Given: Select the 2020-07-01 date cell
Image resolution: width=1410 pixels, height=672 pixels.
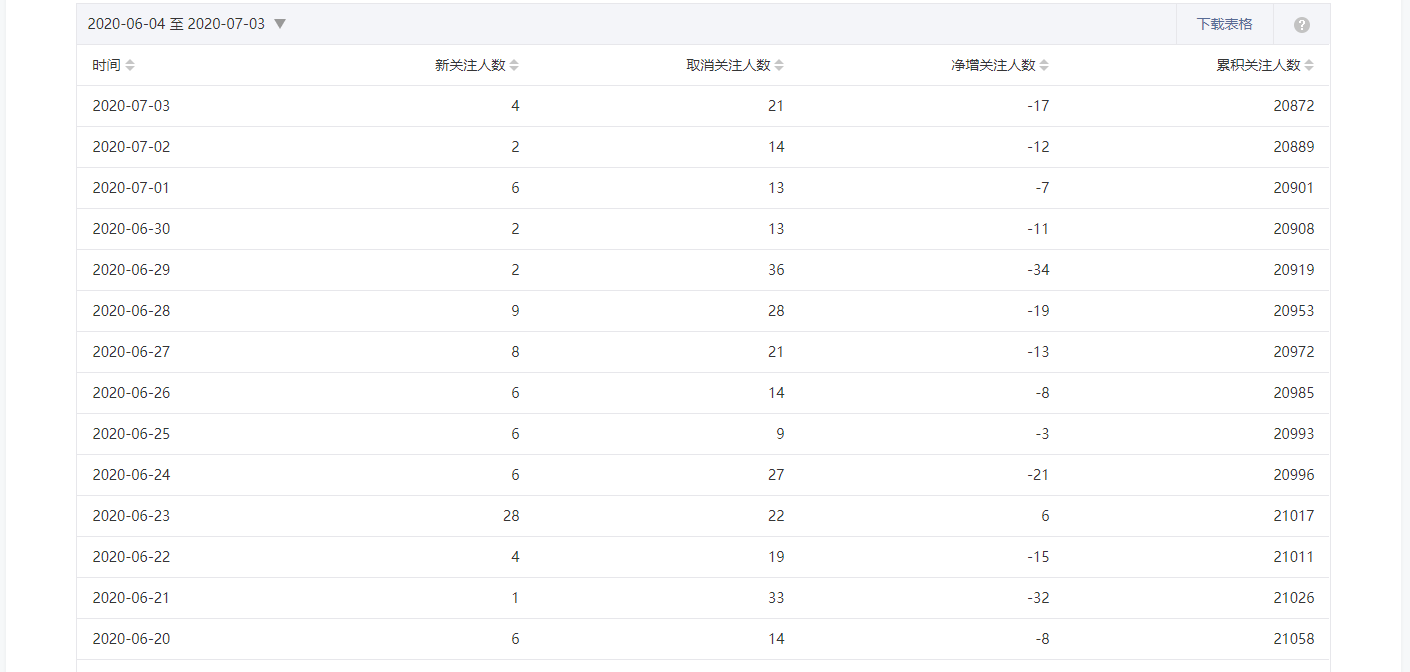Looking at the screenshot, I should click(131, 188).
